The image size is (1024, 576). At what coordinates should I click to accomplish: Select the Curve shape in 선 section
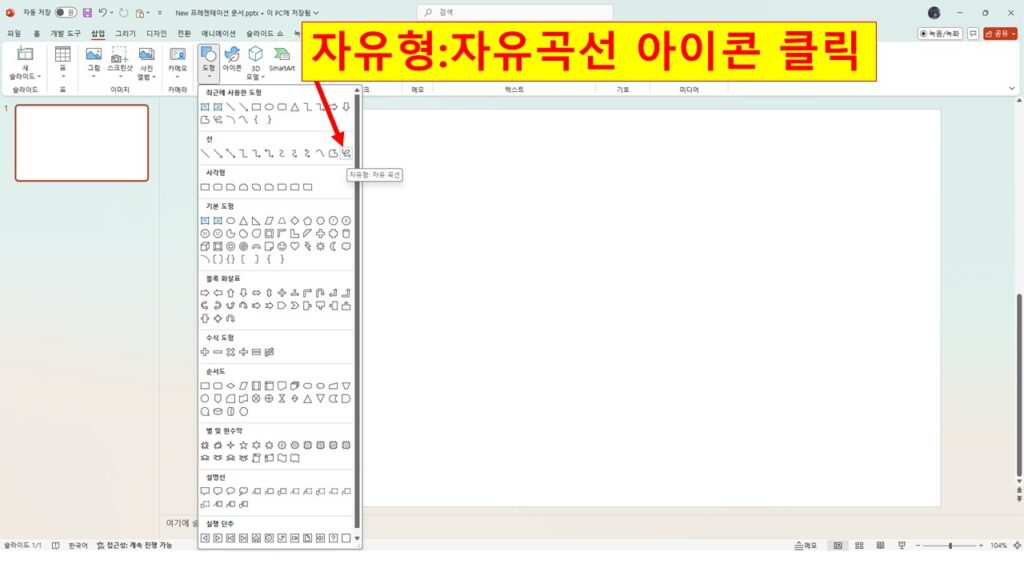coord(320,153)
